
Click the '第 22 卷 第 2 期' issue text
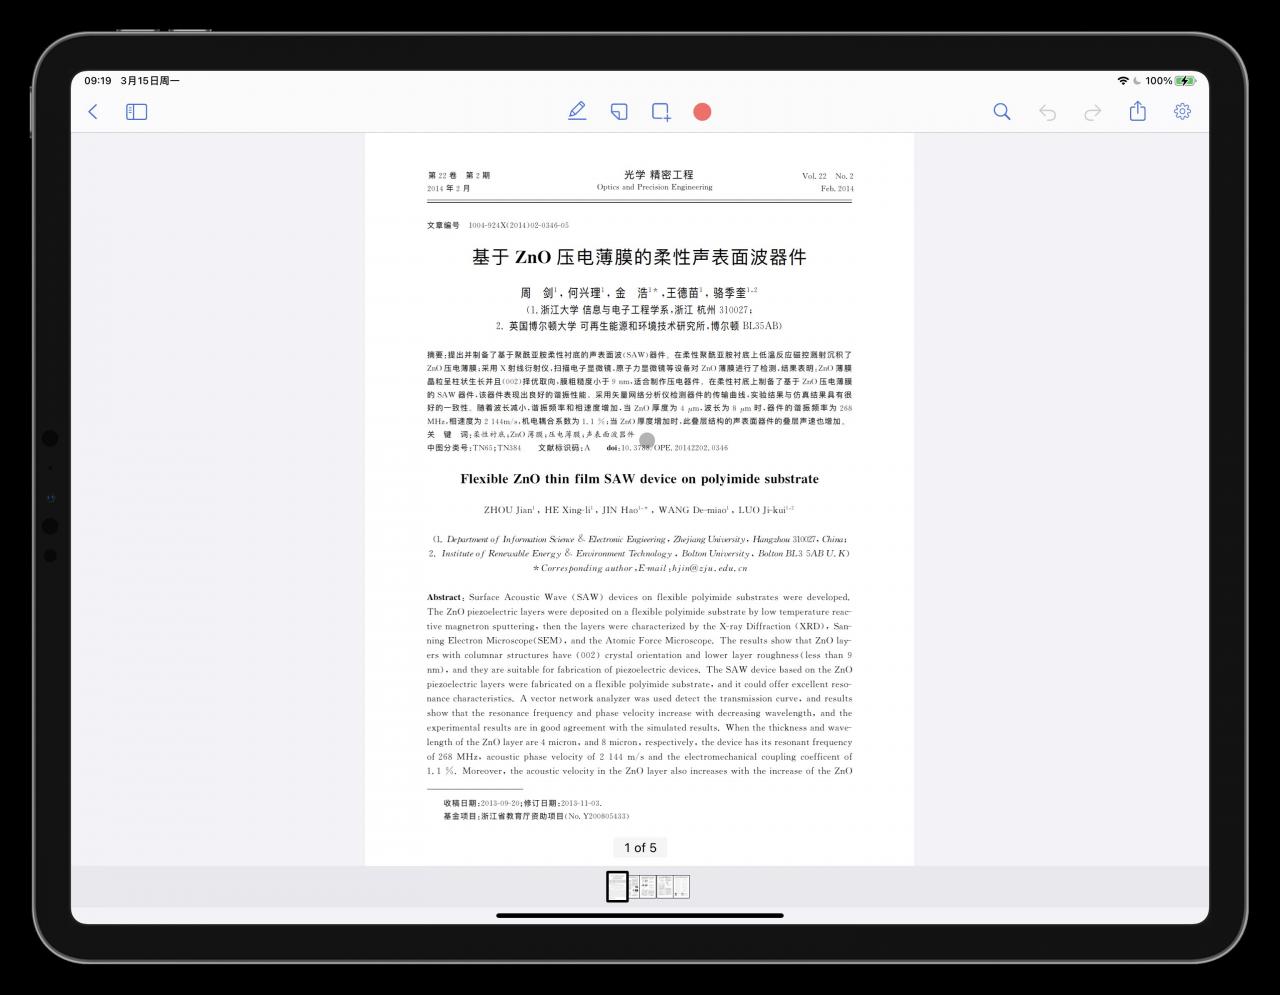(x=458, y=176)
